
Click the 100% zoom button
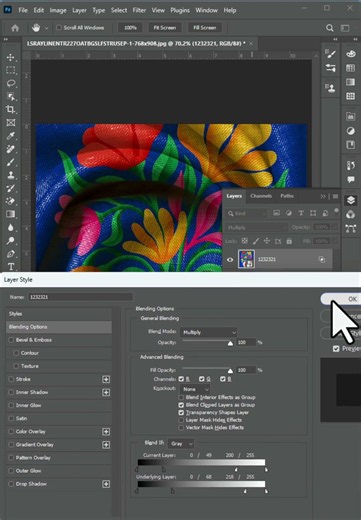pyautogui.click(x=130, y=28)
